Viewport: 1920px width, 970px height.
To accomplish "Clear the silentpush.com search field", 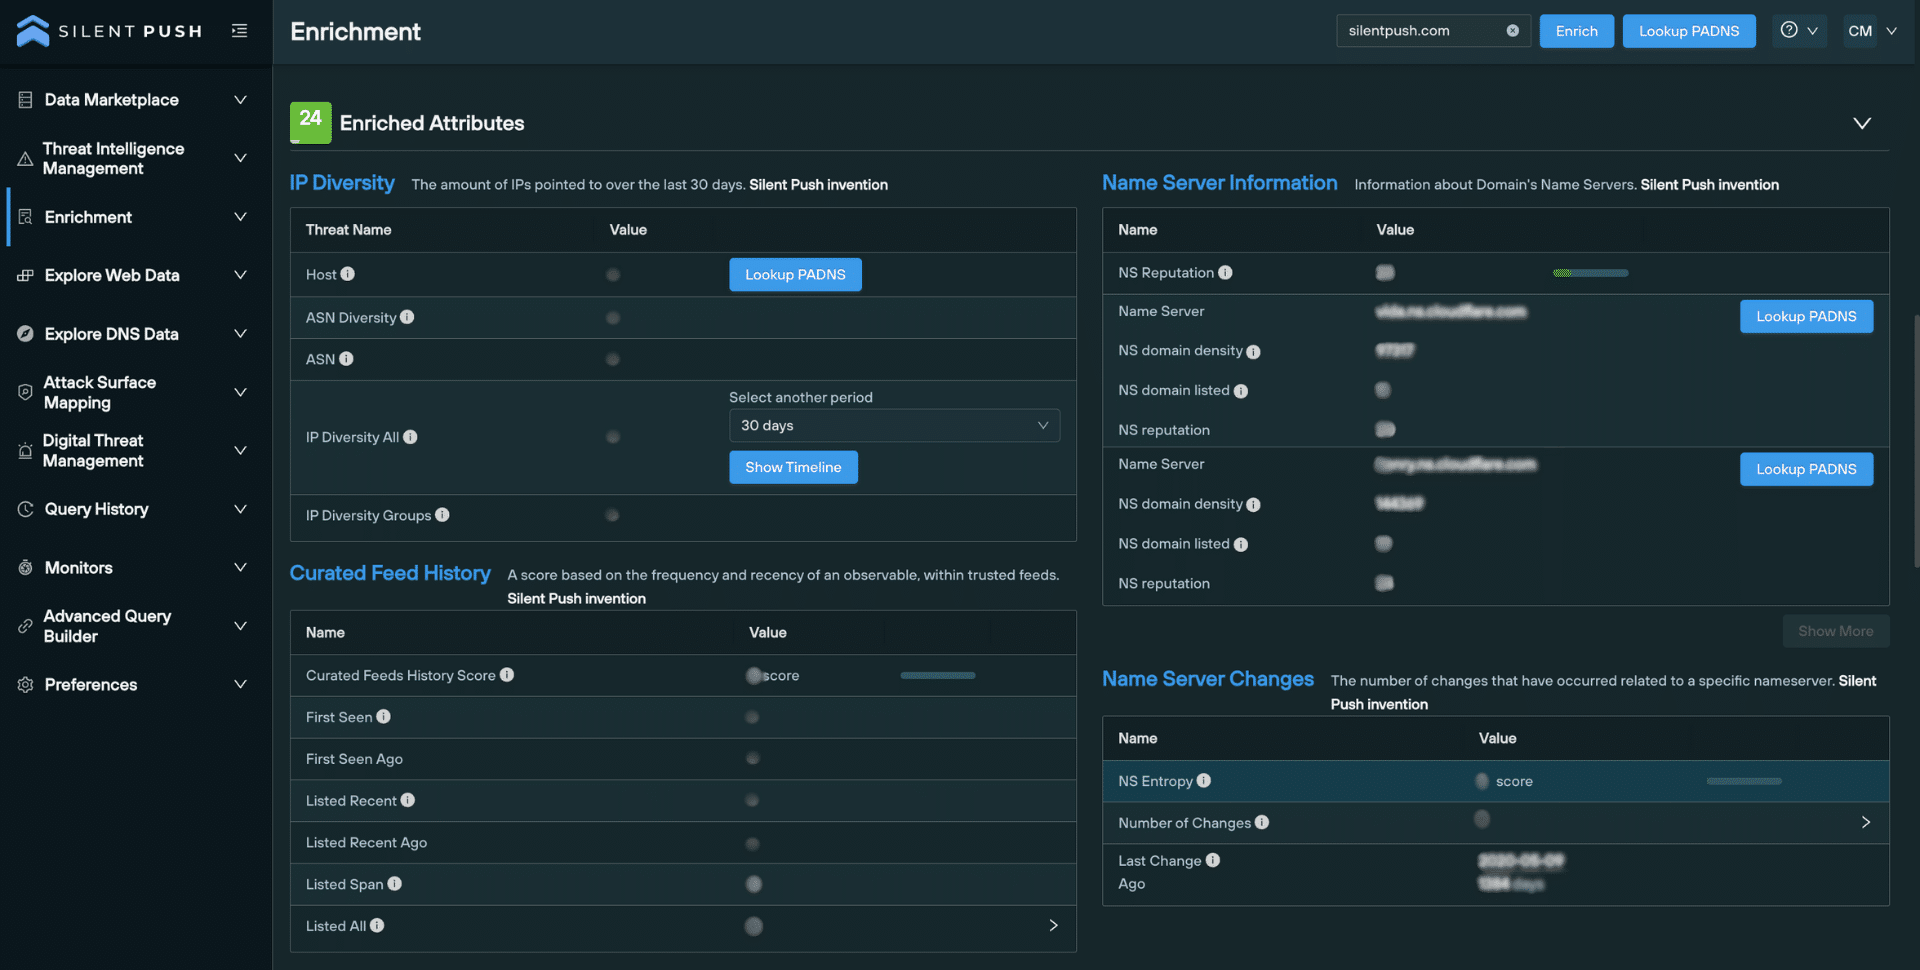I will (x=1513, y=31).
